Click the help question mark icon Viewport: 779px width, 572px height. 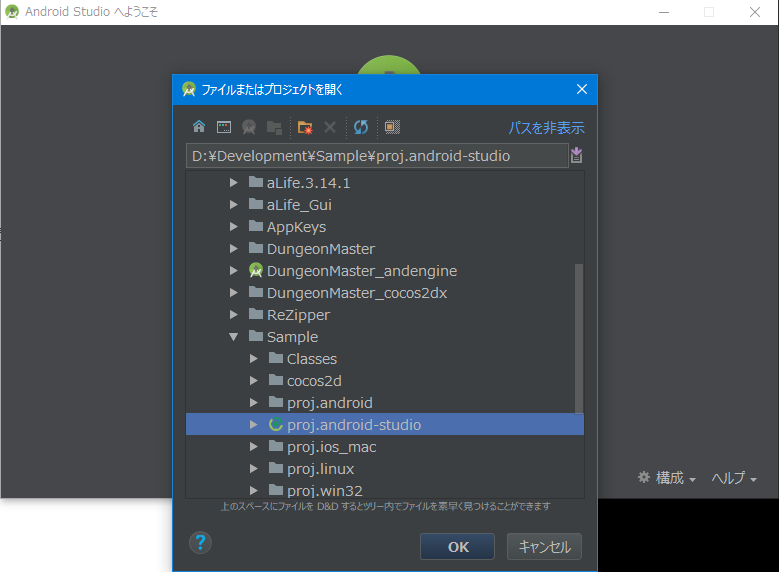pos(200,543)
